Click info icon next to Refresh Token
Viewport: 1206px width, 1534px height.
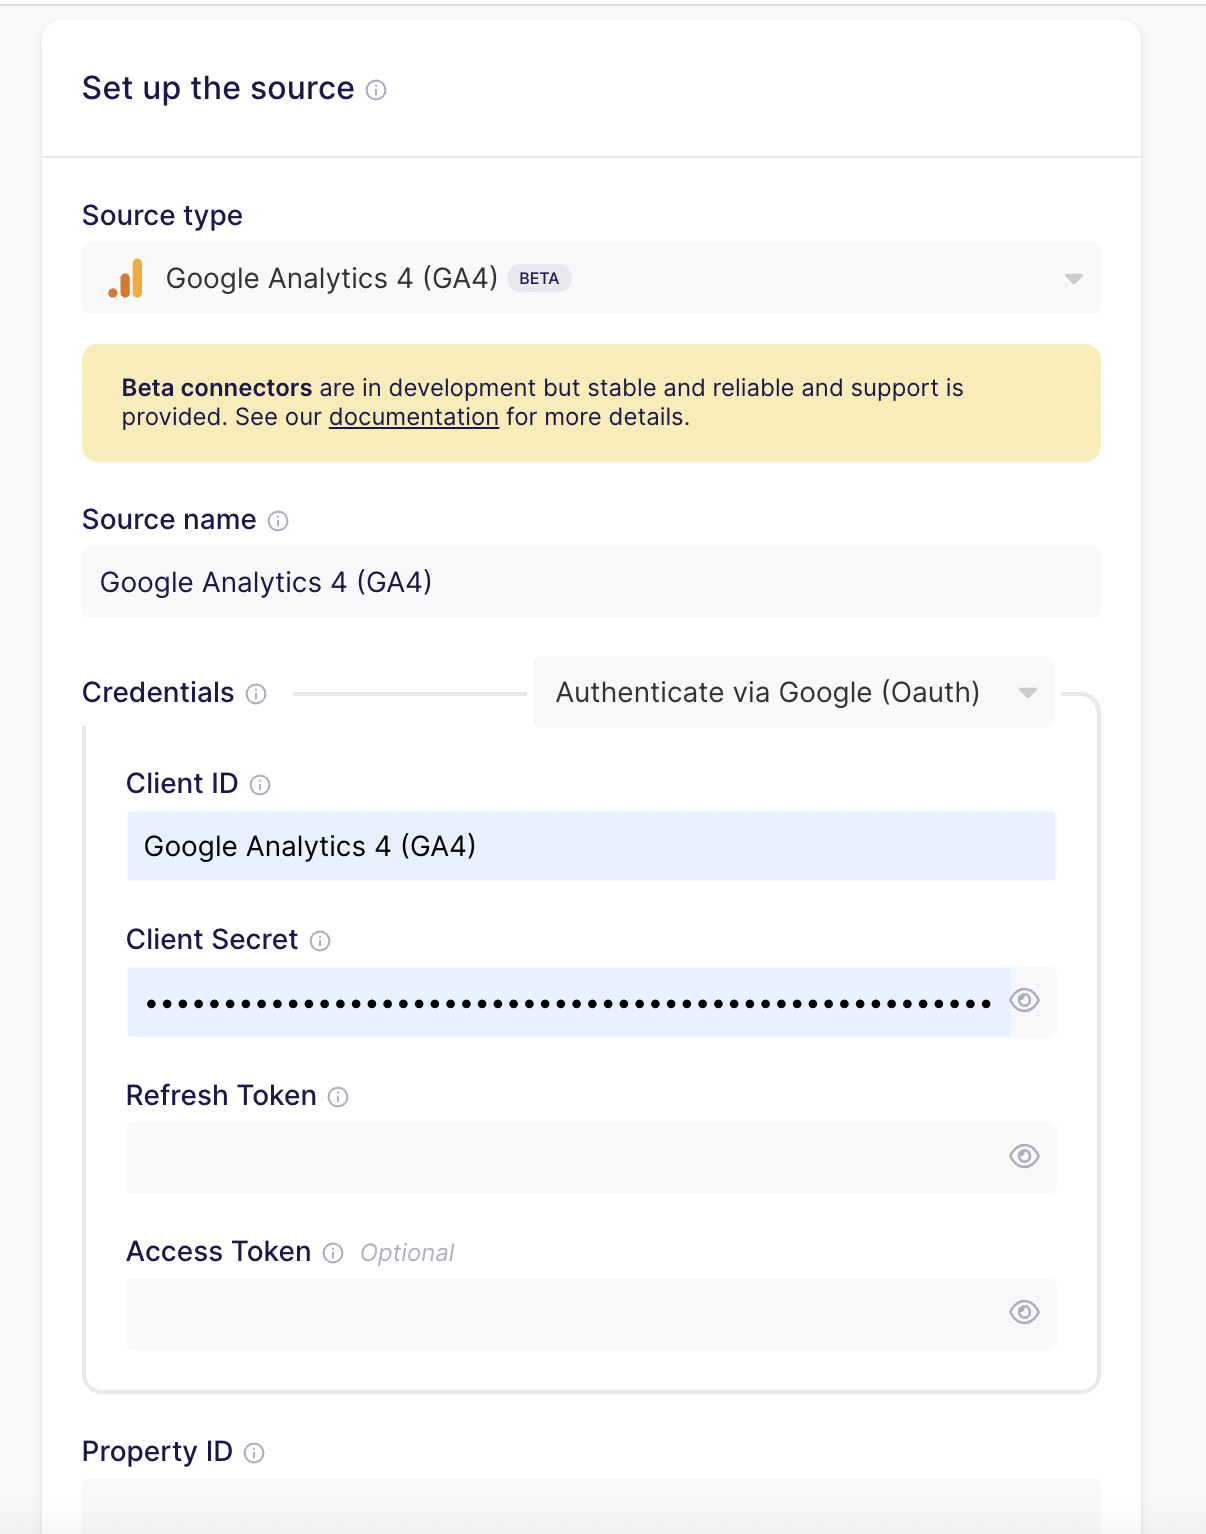pos(338,1097)
